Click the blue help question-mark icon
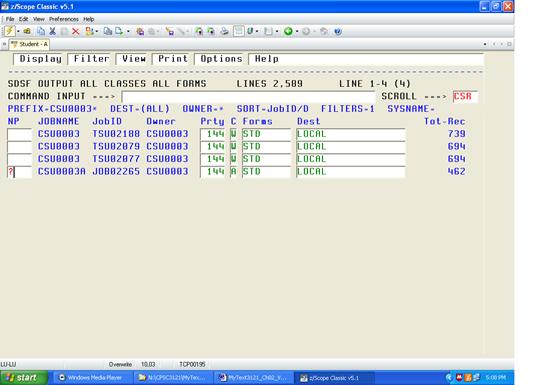 [x=338, y=32]
